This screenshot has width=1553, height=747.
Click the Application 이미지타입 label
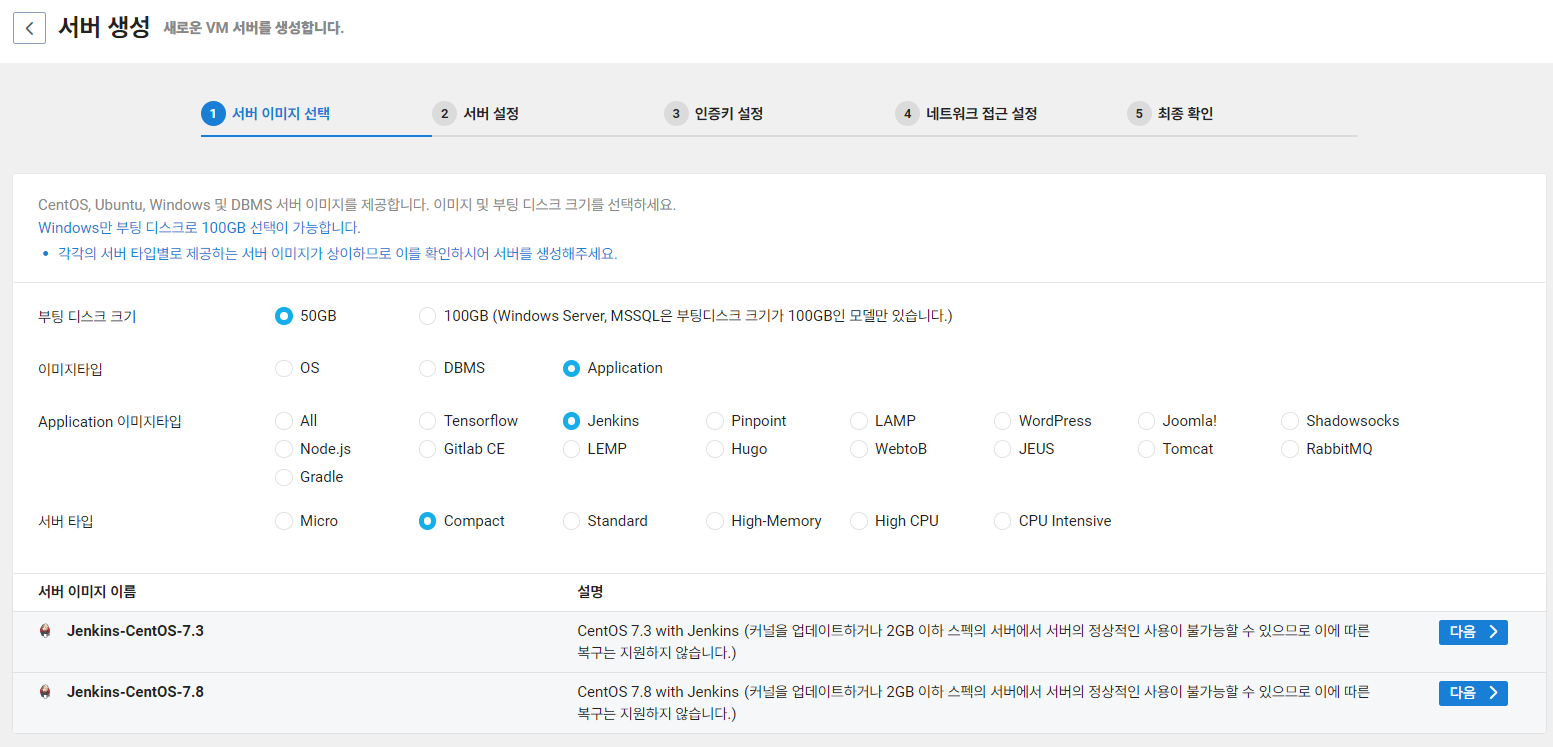point(110,422)
